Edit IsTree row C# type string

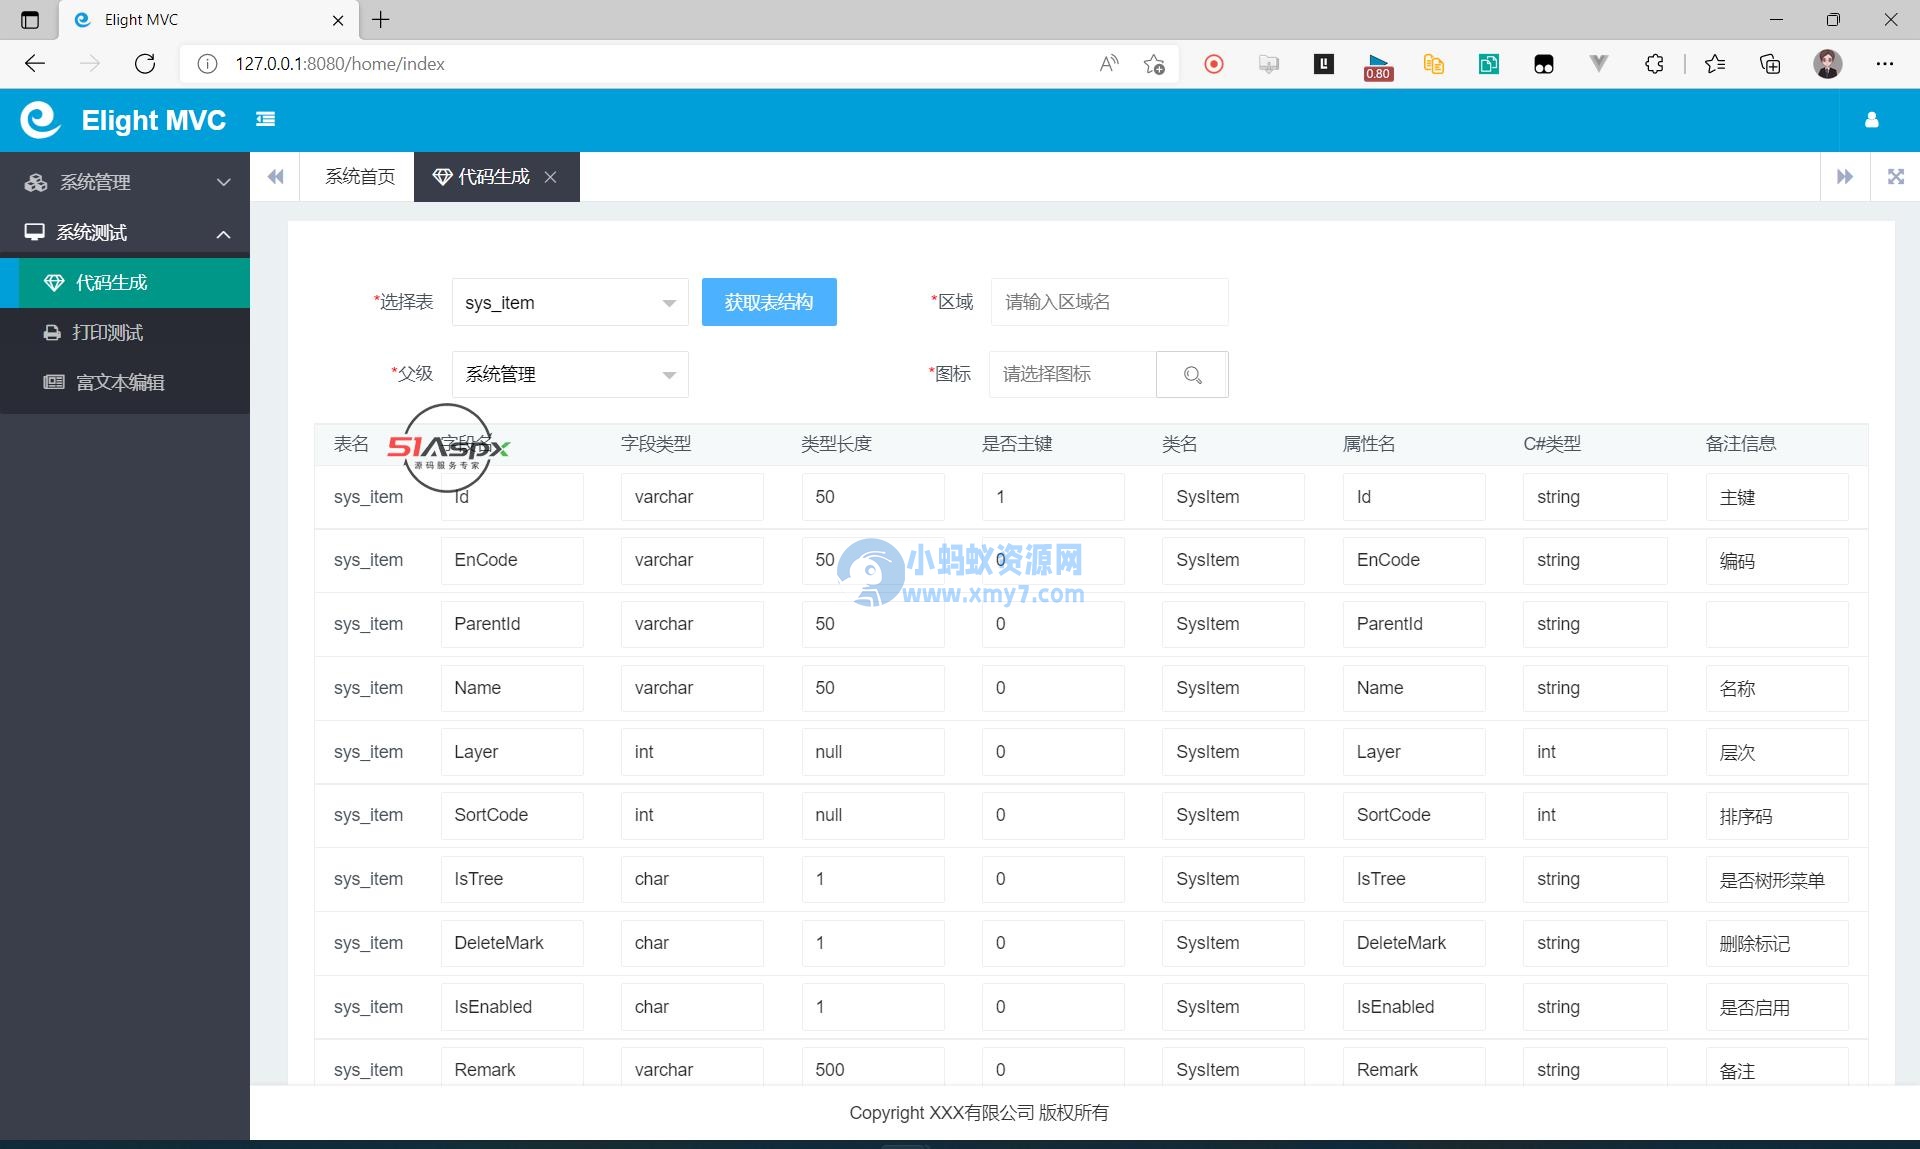(x=1595, y=879)
